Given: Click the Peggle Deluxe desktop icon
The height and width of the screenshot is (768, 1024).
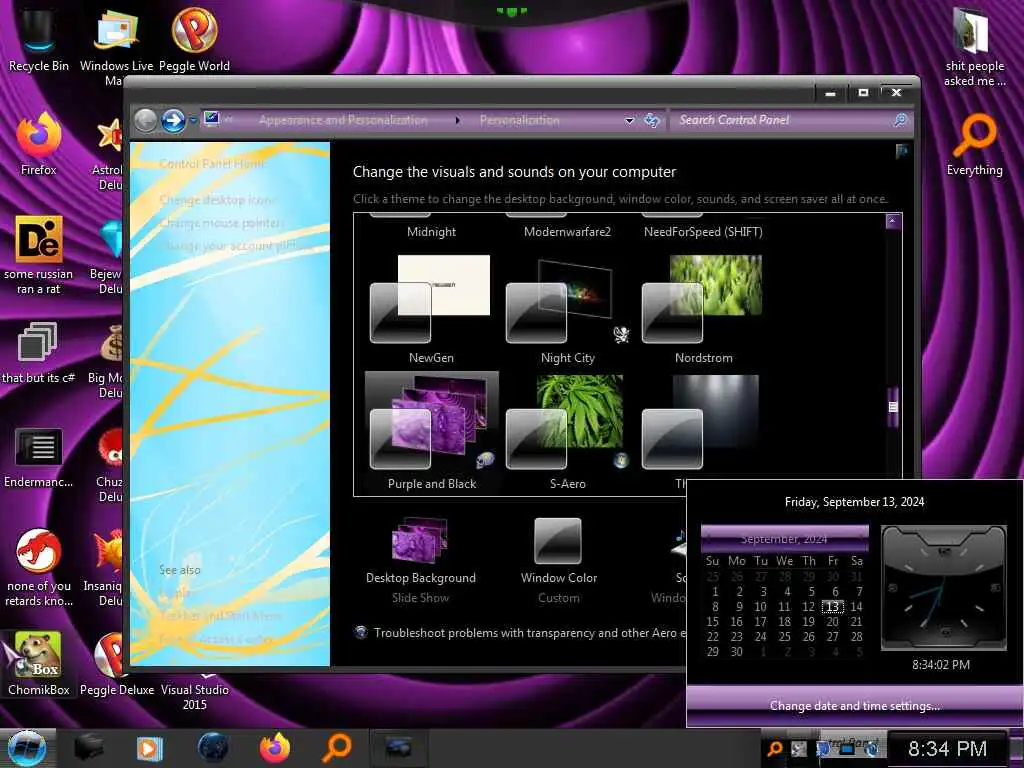Looking at the screenshot, I should pyautogui.click(x=116, y=663).
